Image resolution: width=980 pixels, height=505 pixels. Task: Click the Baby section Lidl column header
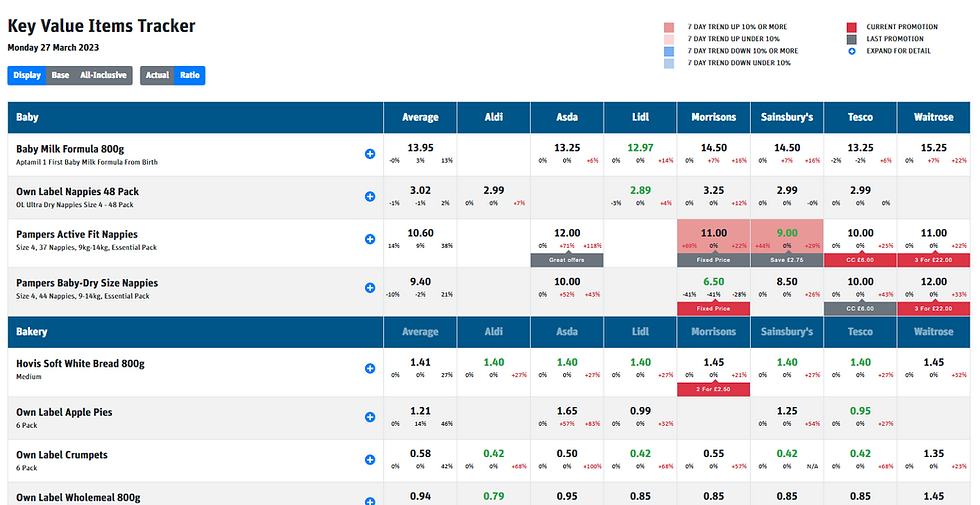(x=640, y=118)
